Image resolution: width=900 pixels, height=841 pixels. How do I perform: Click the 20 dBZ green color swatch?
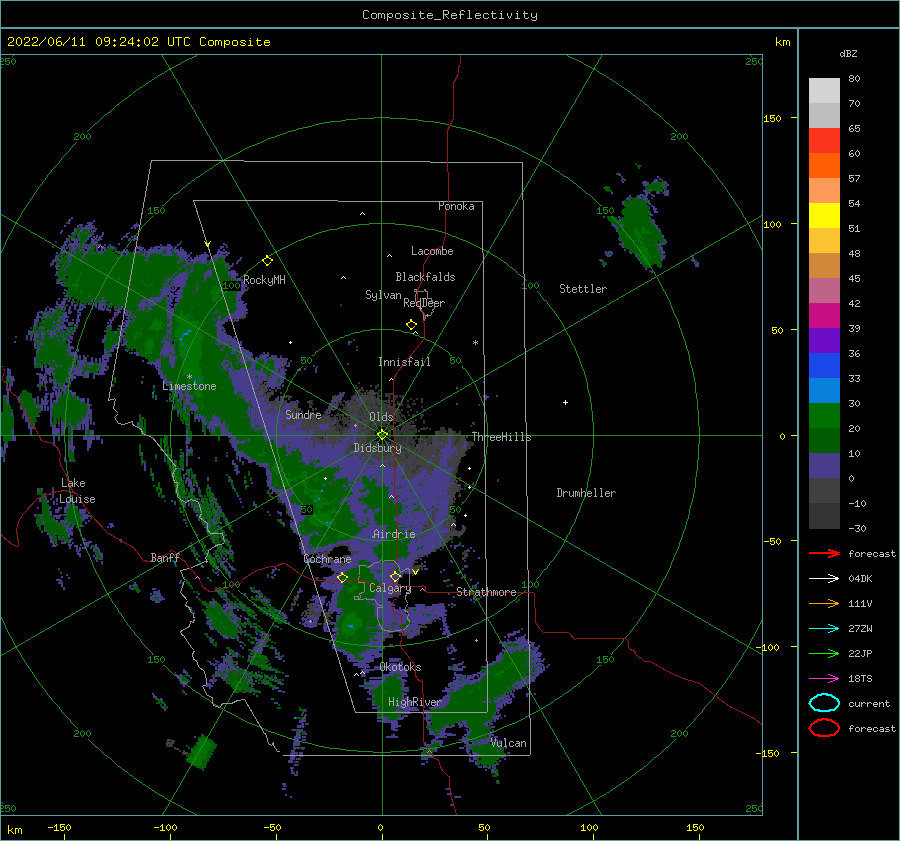point(824,416)
